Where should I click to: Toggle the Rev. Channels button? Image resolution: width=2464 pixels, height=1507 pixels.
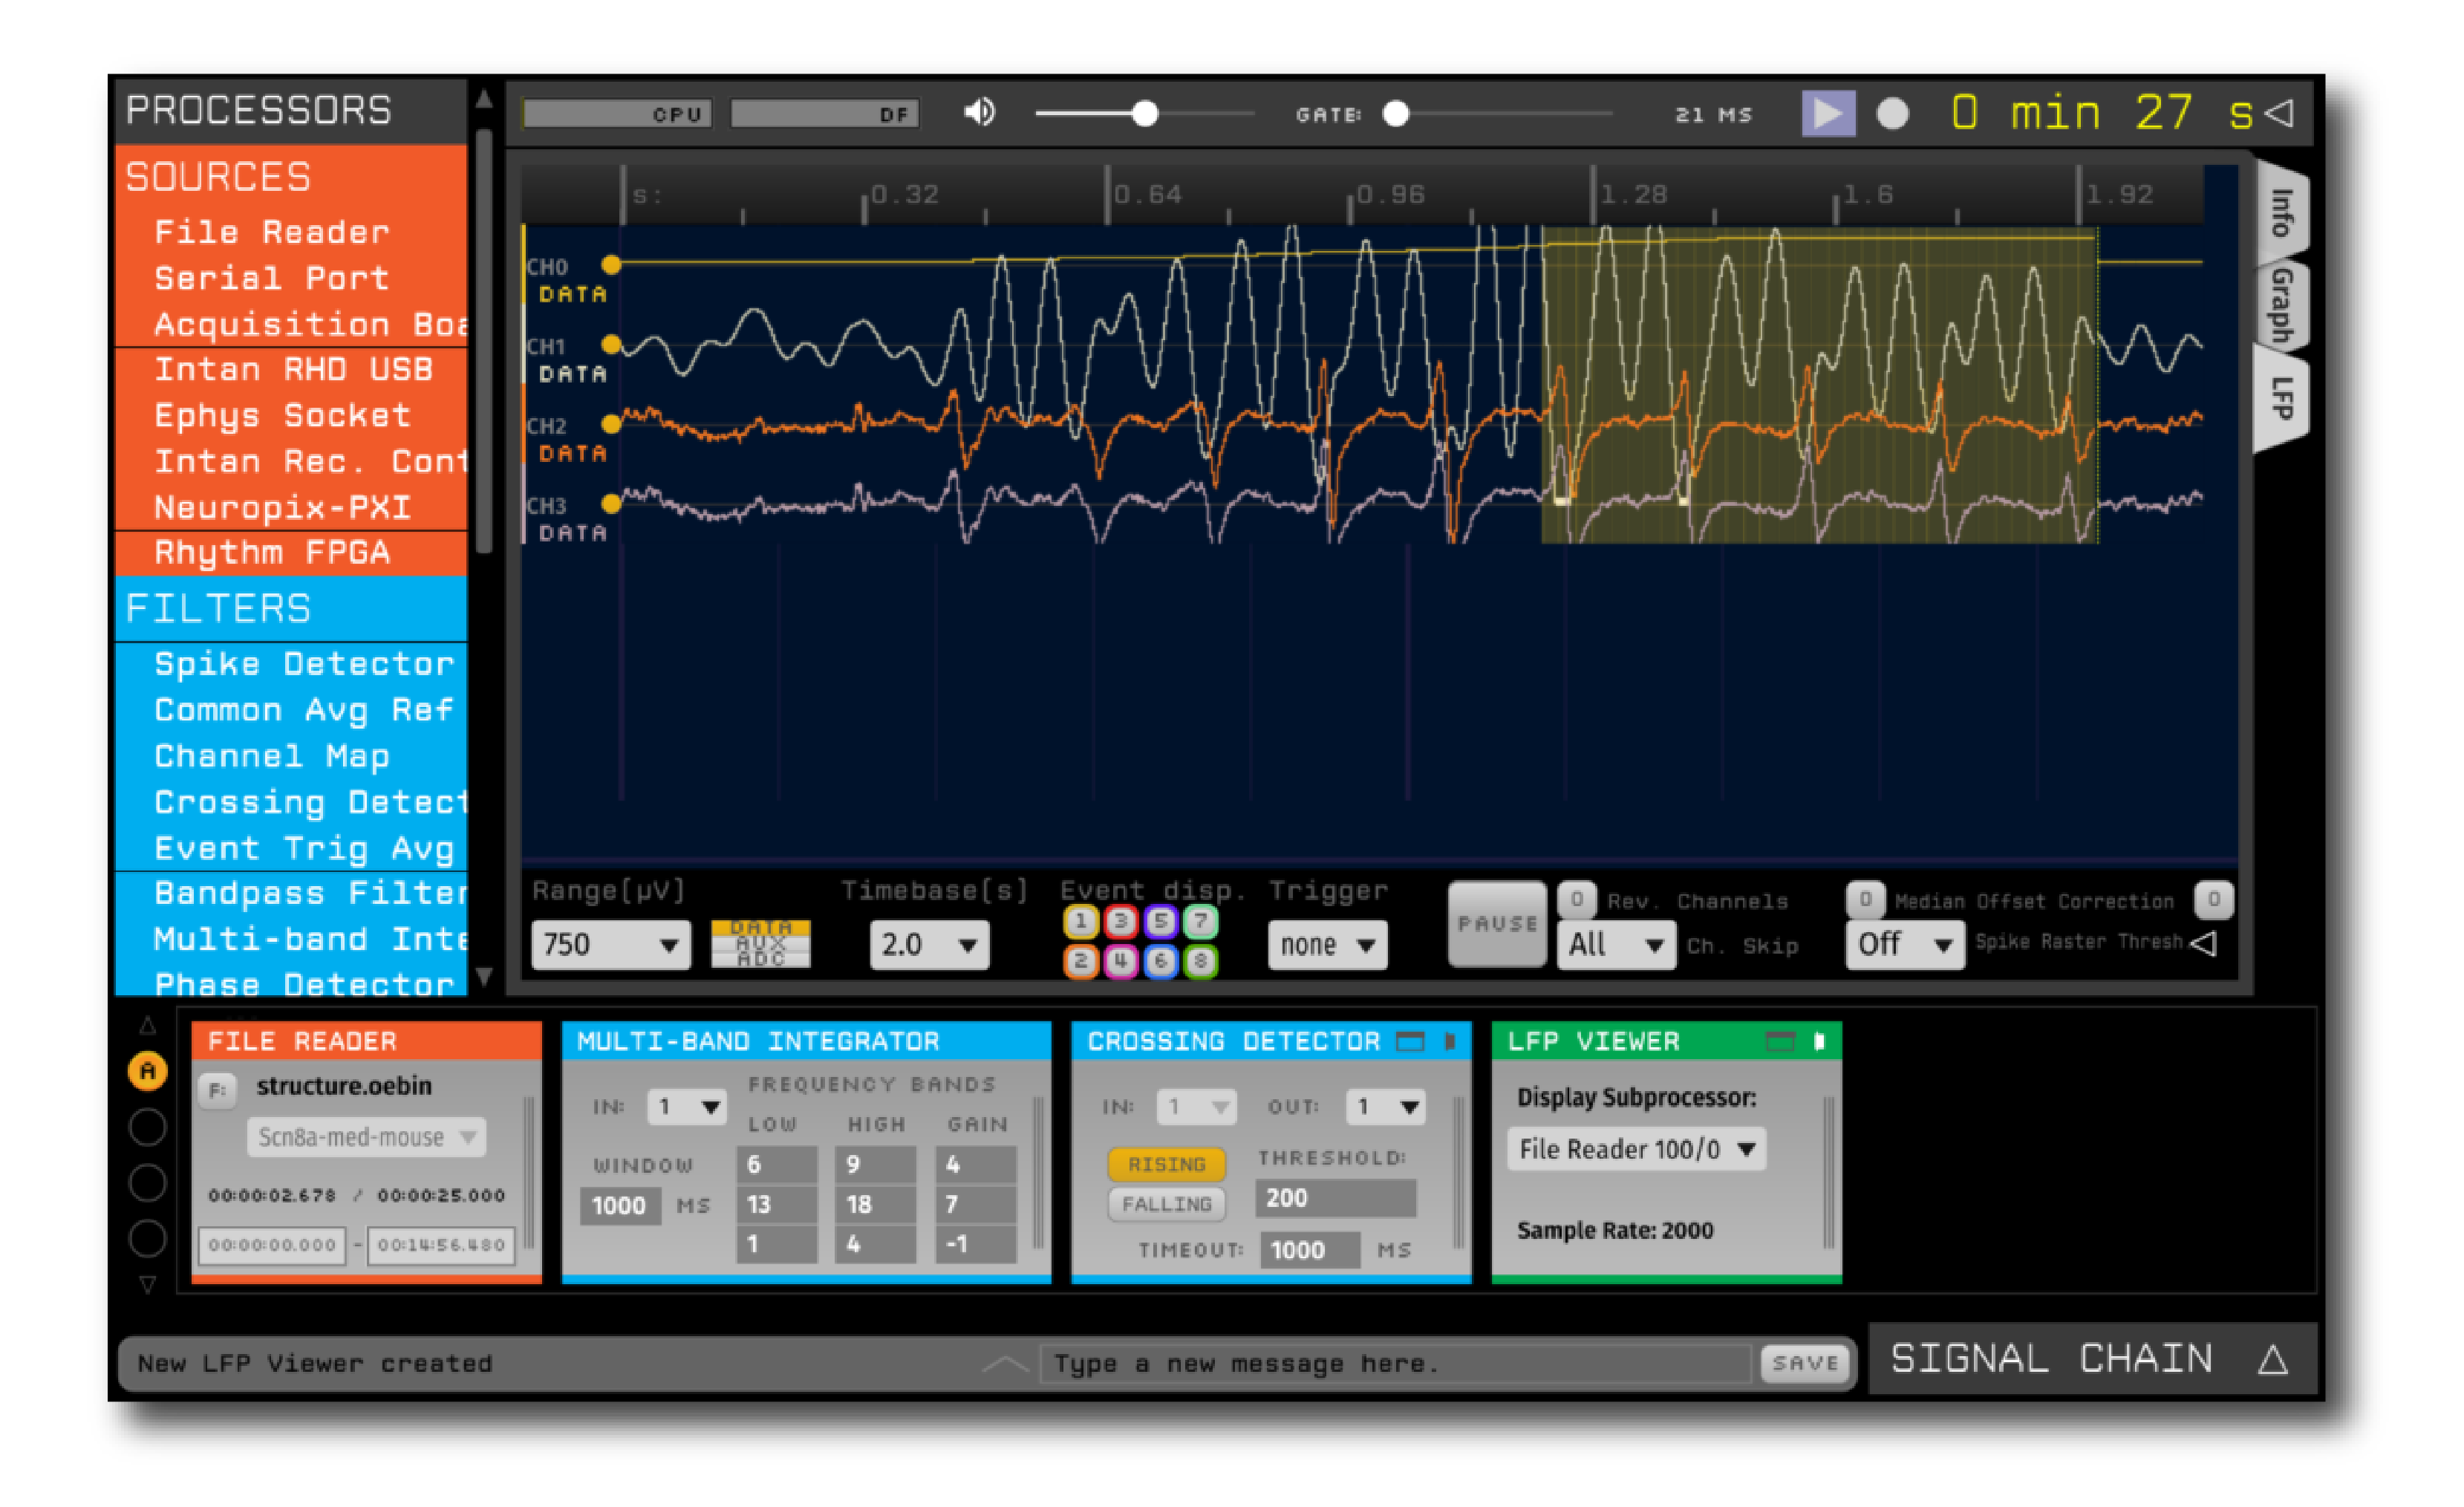pyautogui.click(x=1576, y=900)
